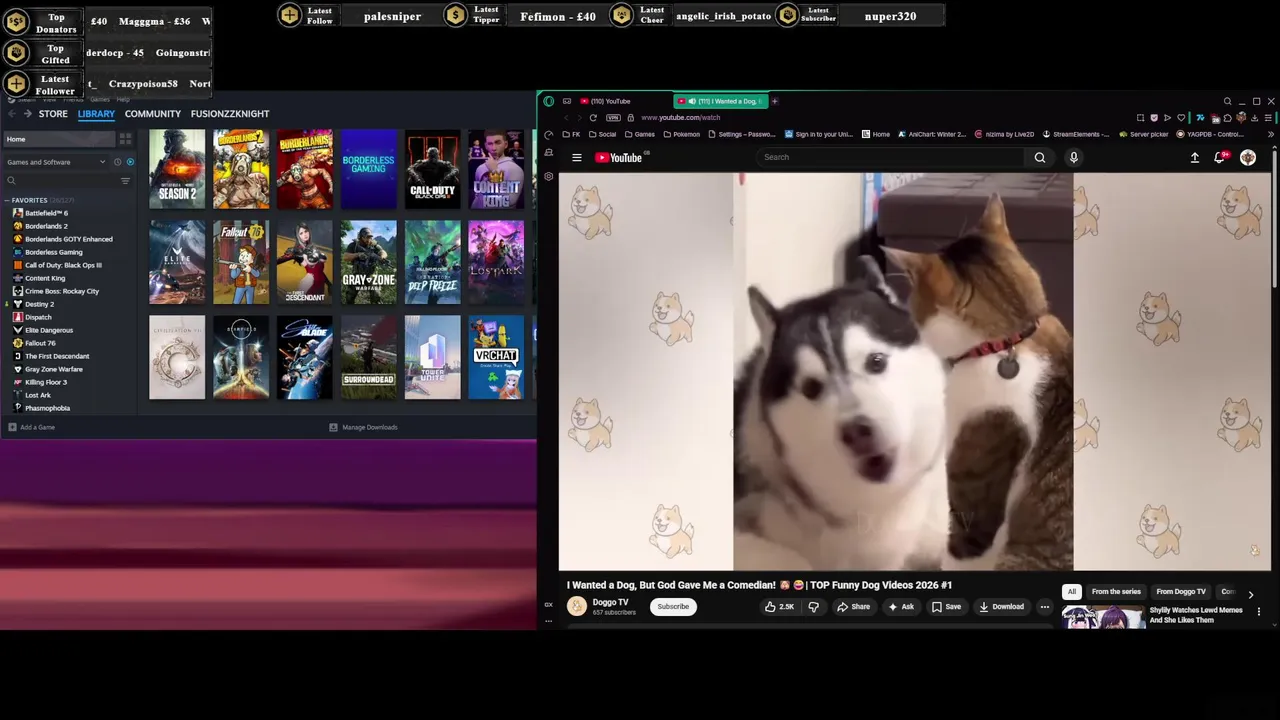Open the Fallout 76 cover art tile
Viewport: 1280px width, 720px height.
[241, 263]
